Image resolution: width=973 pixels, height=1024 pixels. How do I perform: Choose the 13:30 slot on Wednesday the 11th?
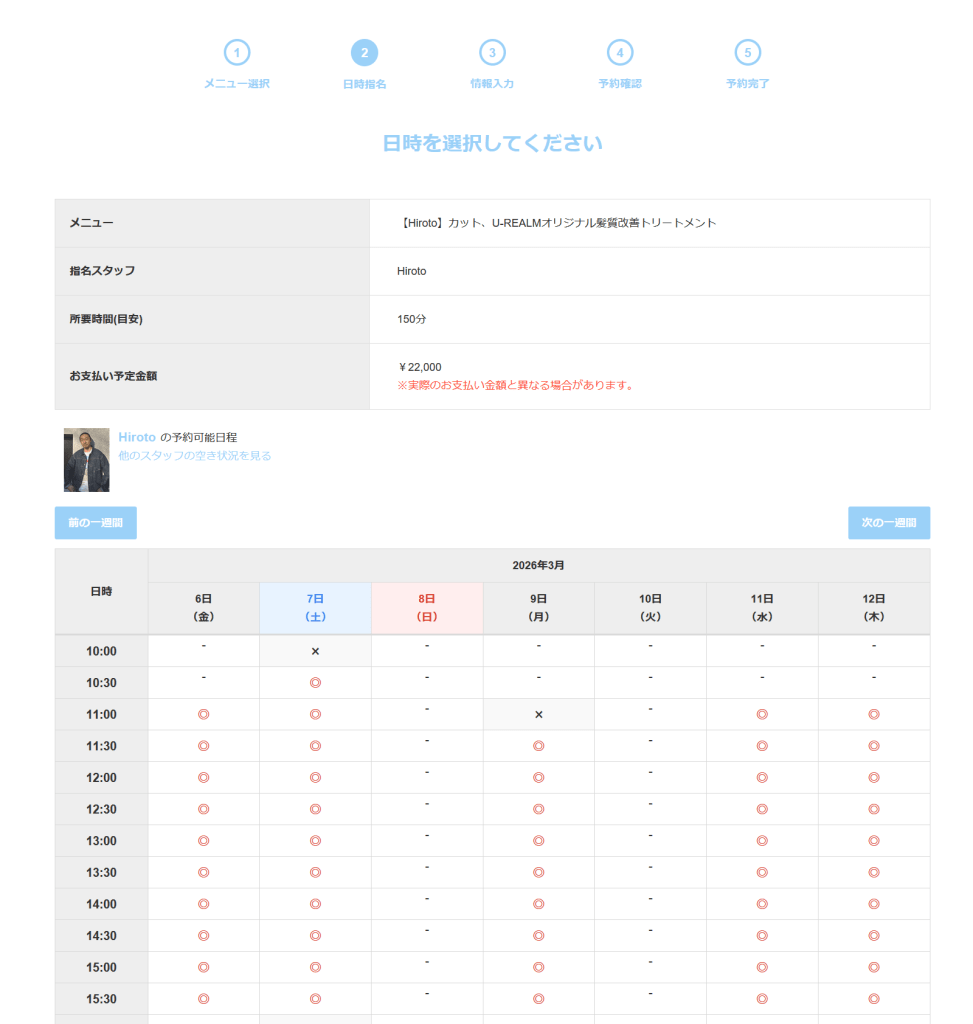(762, 873)
